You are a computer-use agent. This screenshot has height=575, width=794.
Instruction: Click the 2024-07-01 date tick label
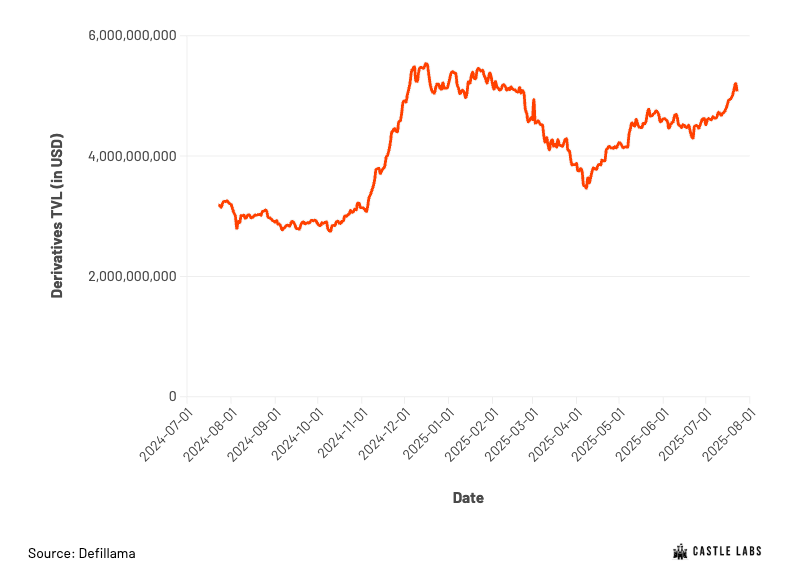coord(166,435)
